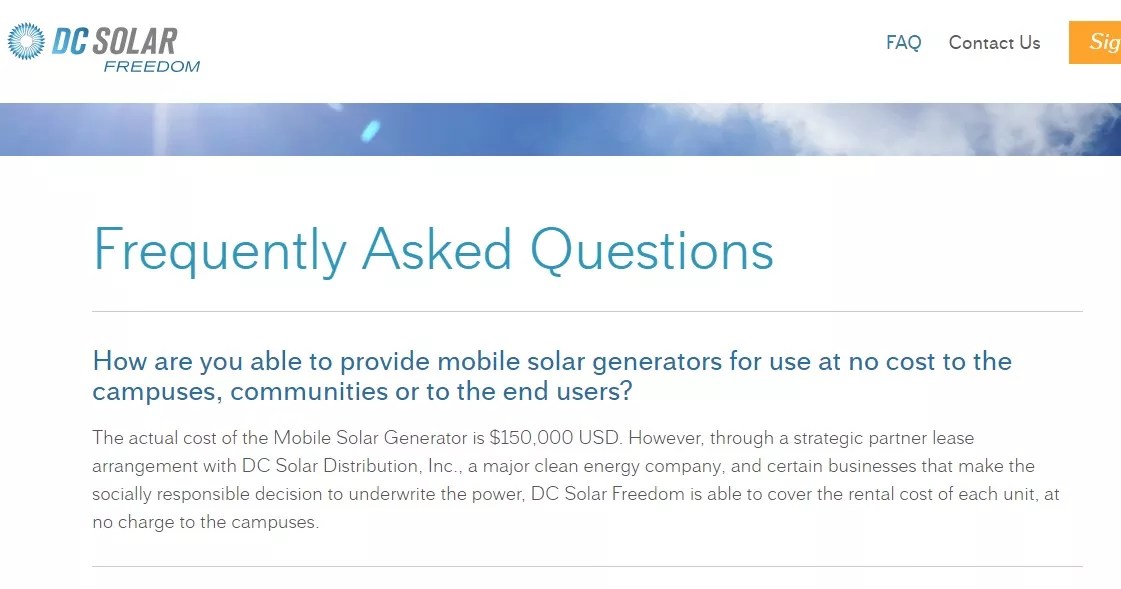Select the "Frequently Asked Questions" page heading
This screenshot has width=1121, height=589.
click(433, 250)
